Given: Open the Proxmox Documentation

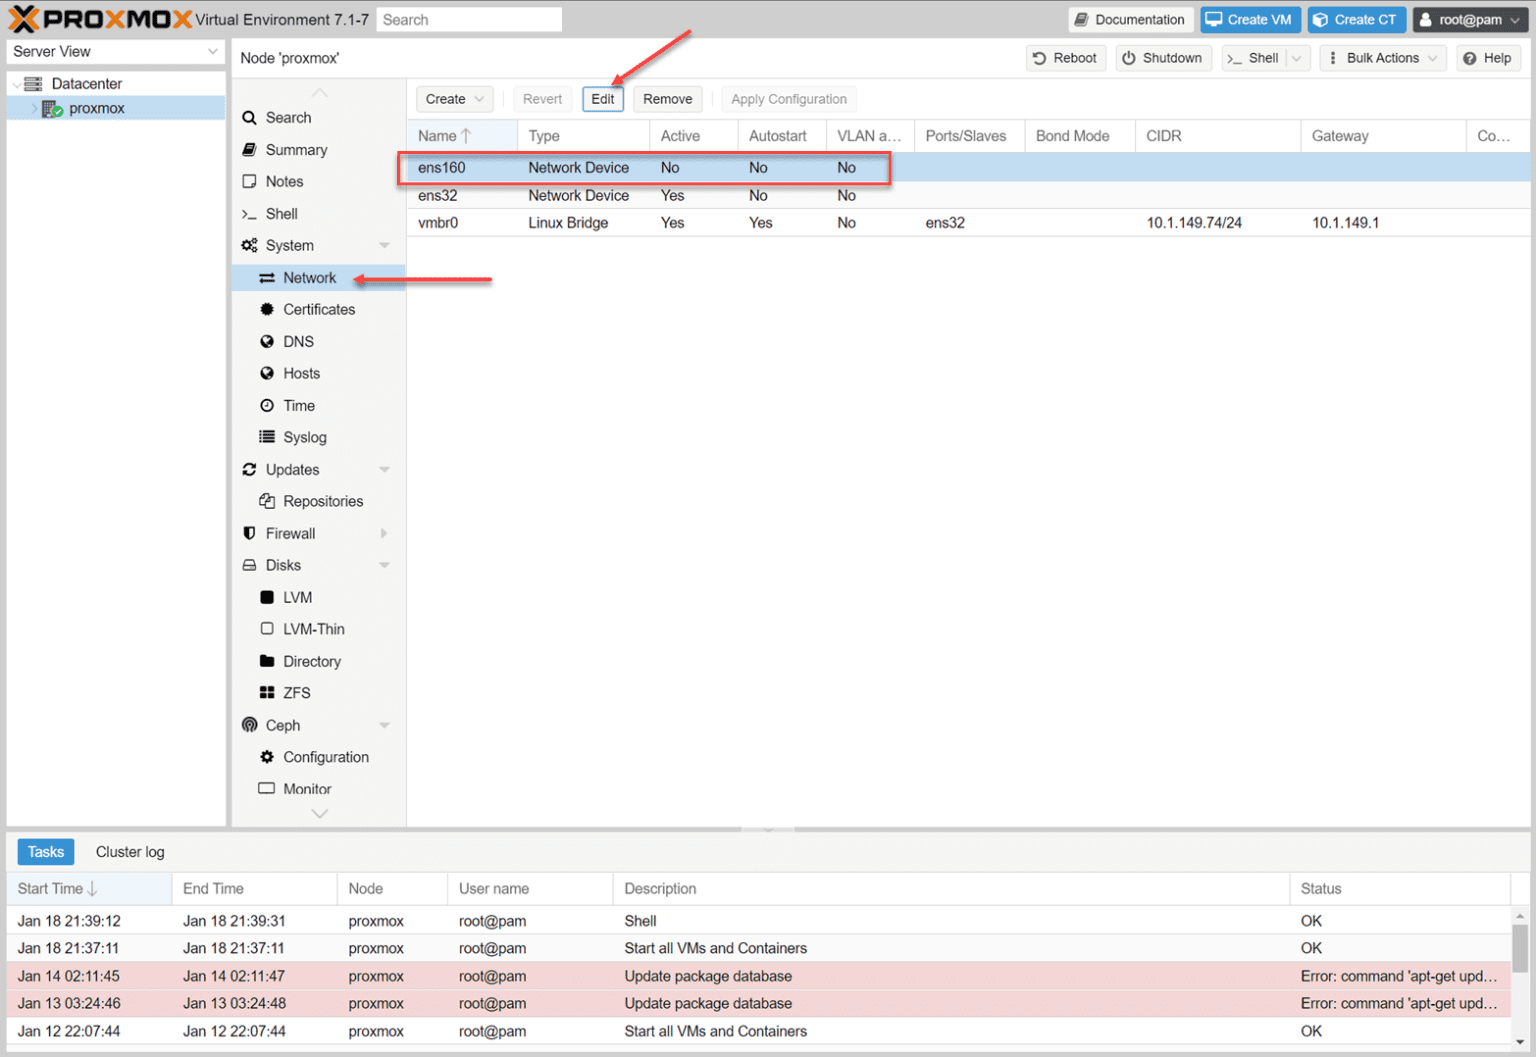Looking at the screenshot, I should [x=1131, y=19].
